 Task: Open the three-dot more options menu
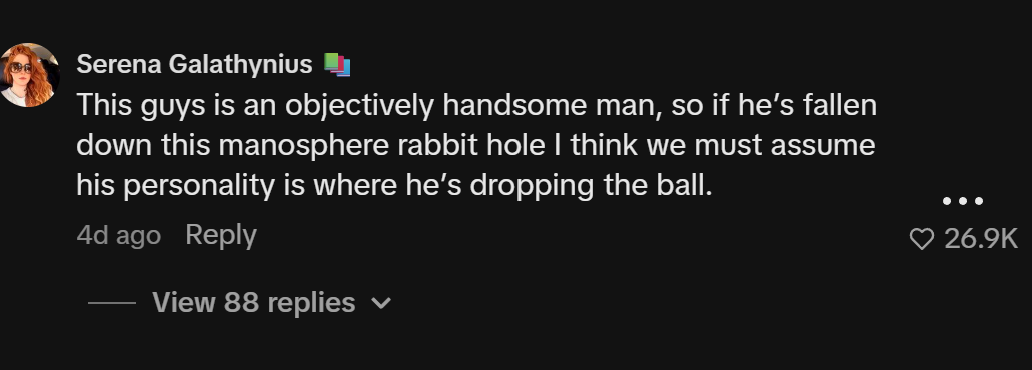963,201
